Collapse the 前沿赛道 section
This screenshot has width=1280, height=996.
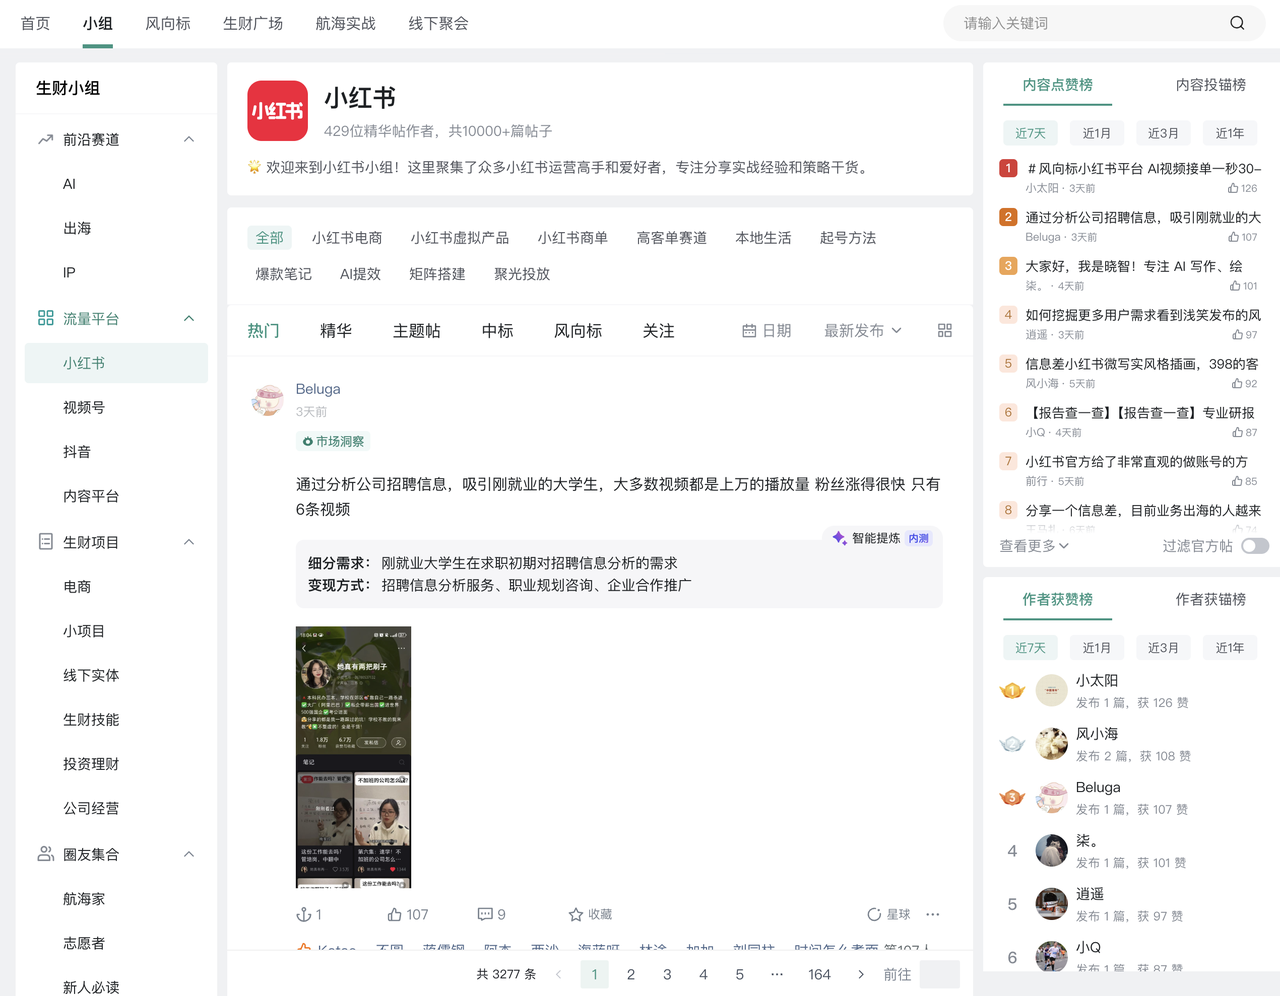[x=189, y=140]
